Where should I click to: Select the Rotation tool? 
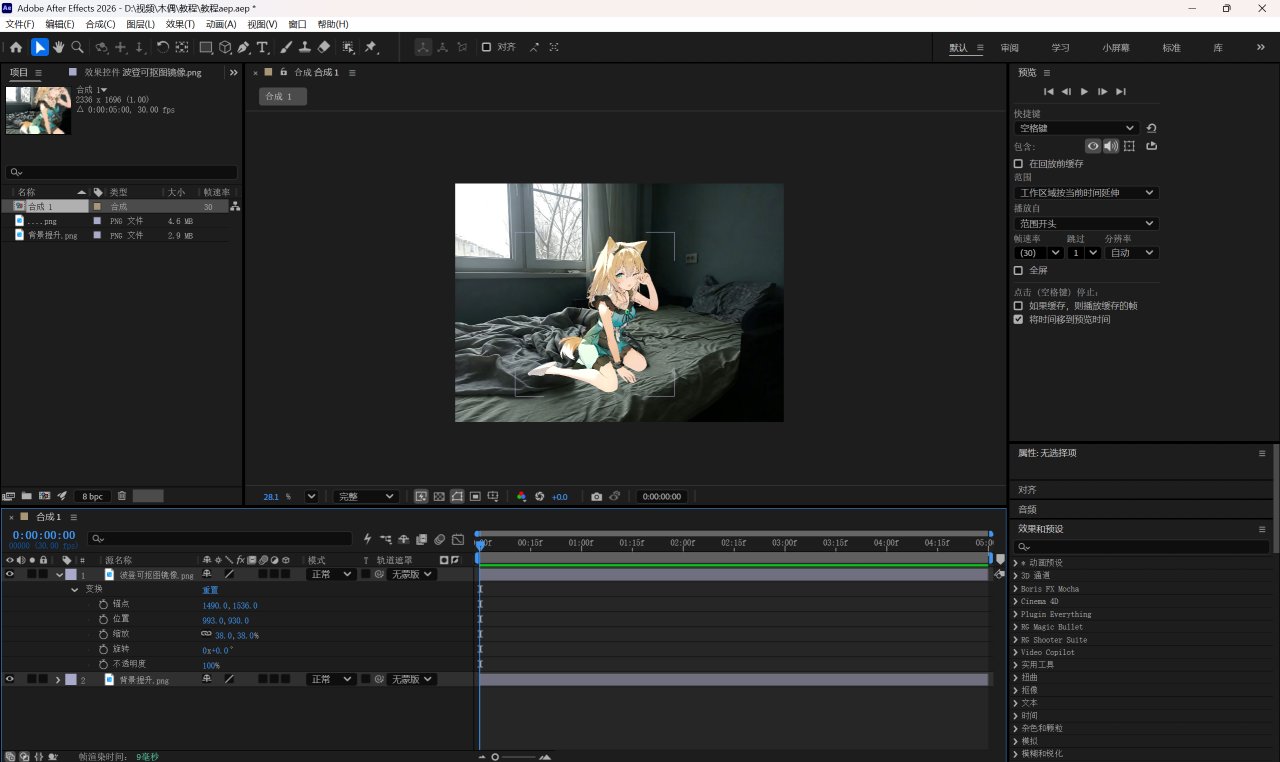[162, 47]
